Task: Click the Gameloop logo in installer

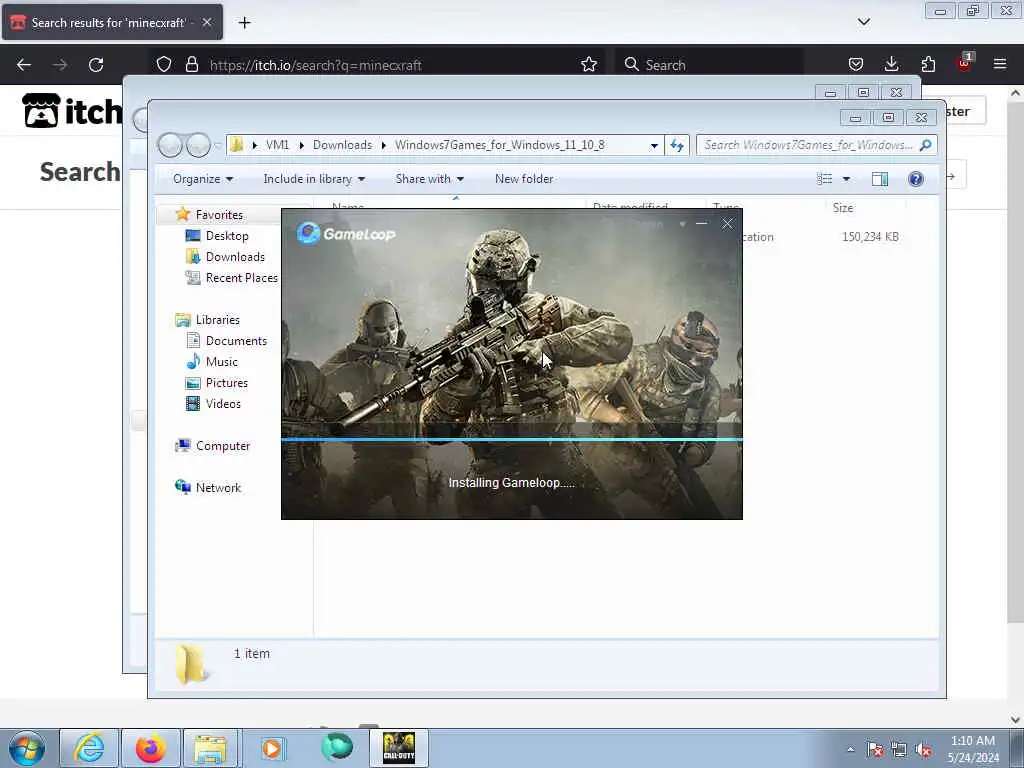Action: 346,233
